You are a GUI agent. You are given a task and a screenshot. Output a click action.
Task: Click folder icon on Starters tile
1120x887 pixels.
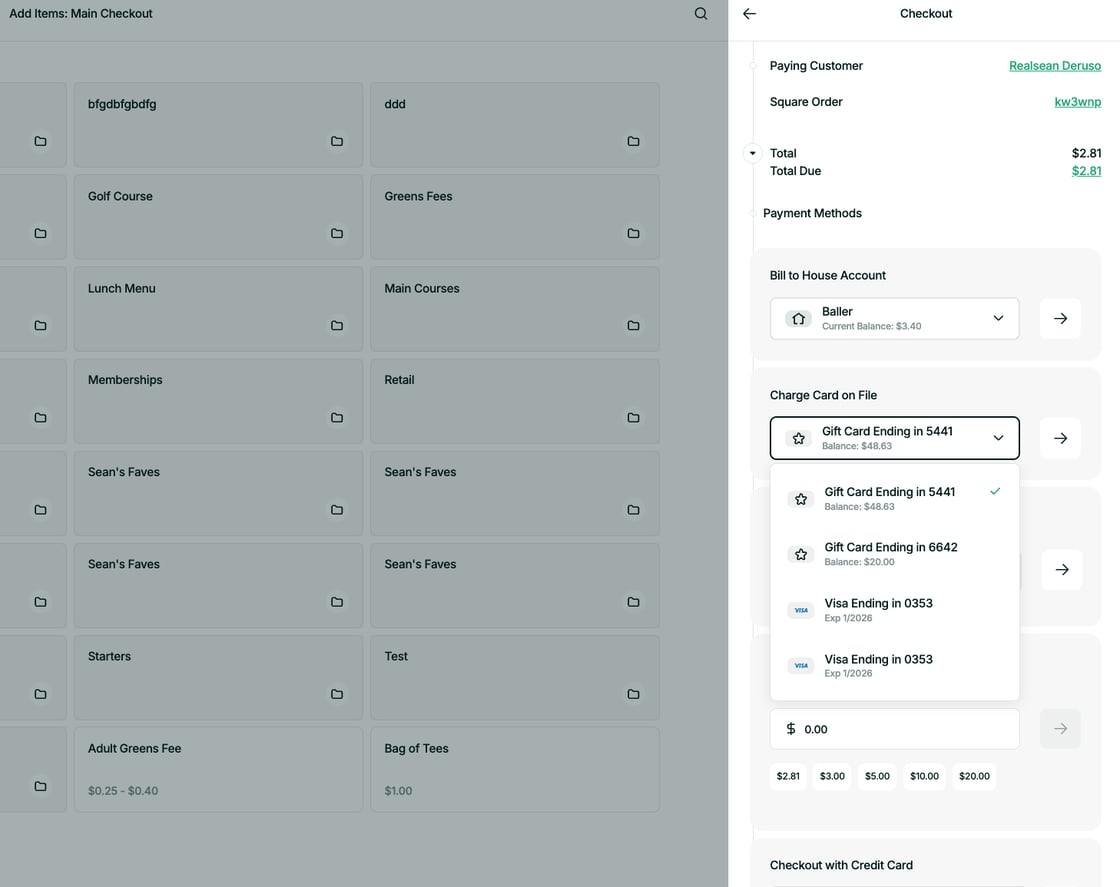click(x=337, y=694)
